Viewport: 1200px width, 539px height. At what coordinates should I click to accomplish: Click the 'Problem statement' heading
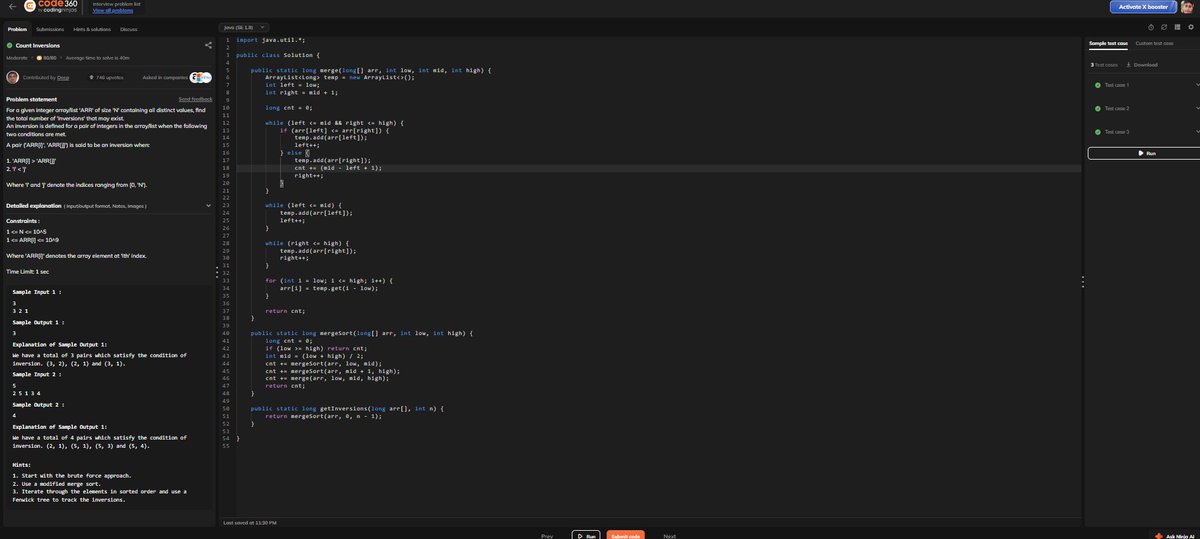pos(30,99)
